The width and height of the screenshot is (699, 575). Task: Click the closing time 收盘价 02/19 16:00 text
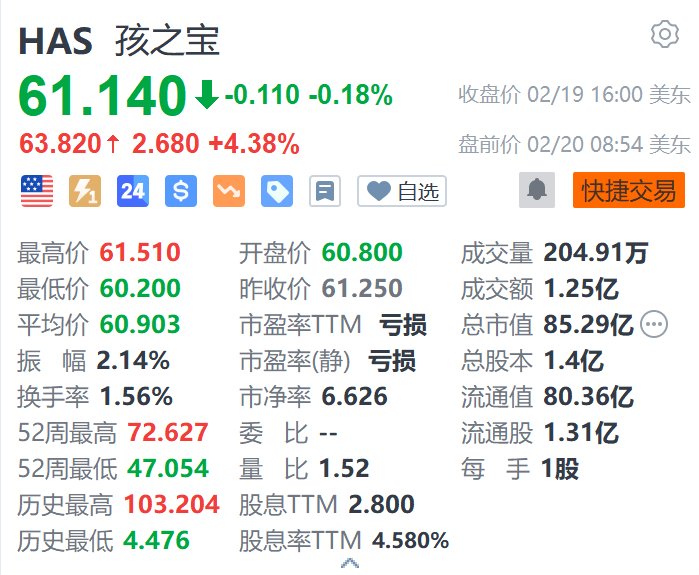(574, 94)
